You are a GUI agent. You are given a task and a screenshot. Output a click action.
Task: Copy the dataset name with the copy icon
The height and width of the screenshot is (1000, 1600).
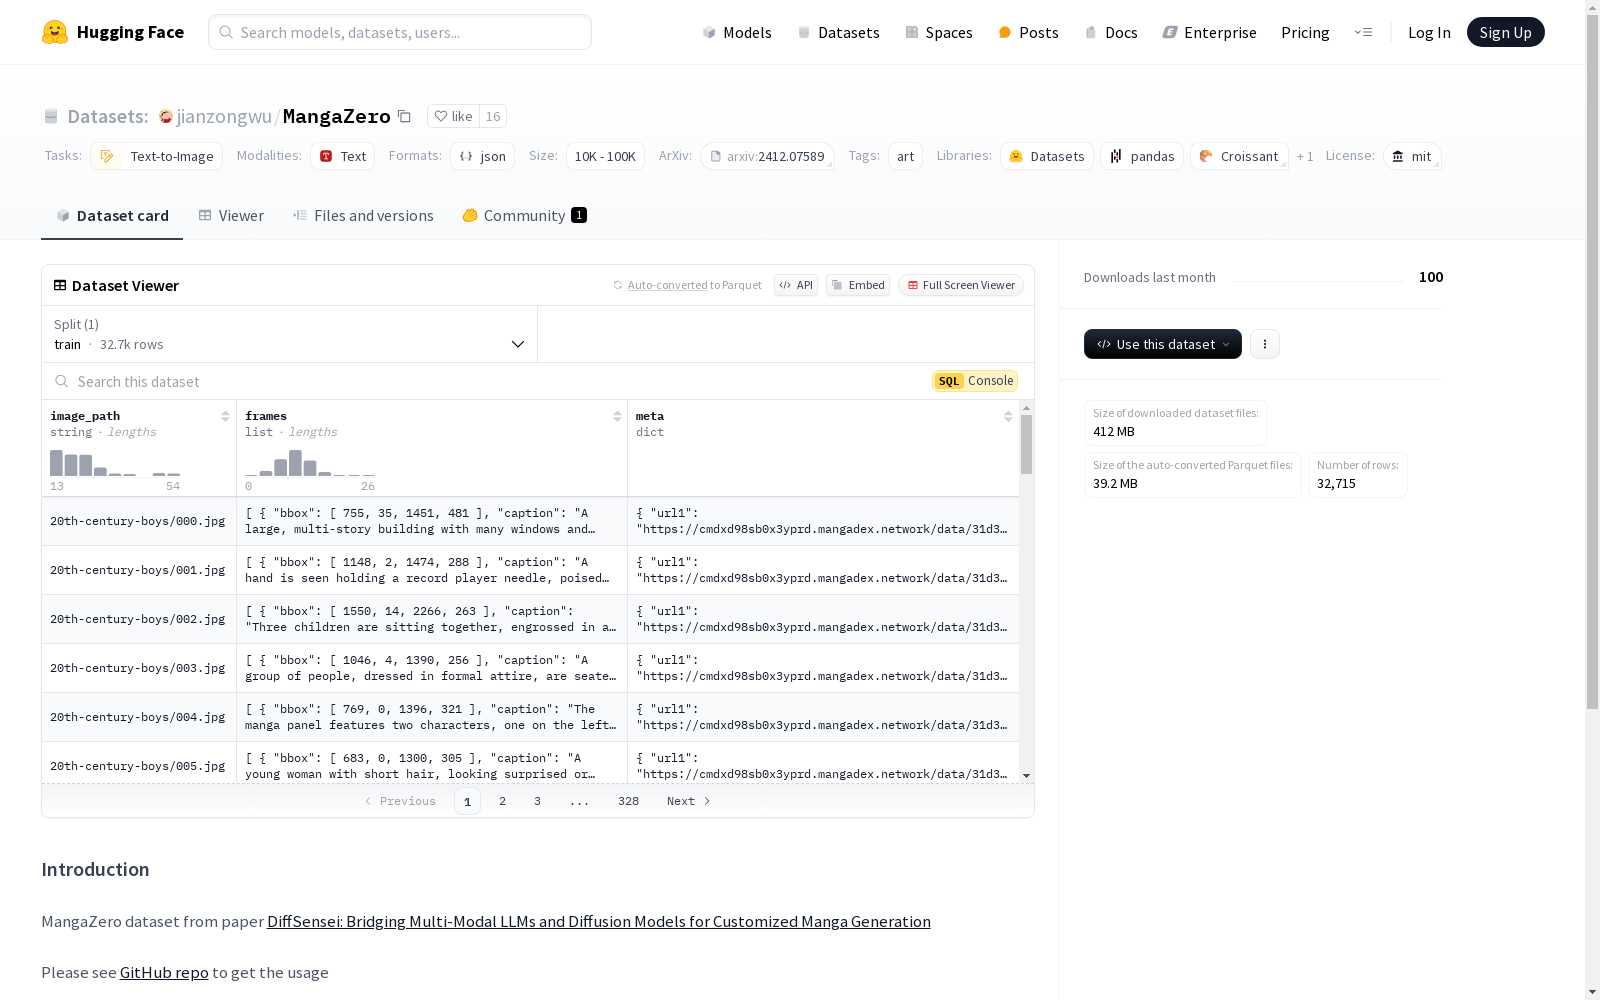pyautogui.click(x=404, y=116)
